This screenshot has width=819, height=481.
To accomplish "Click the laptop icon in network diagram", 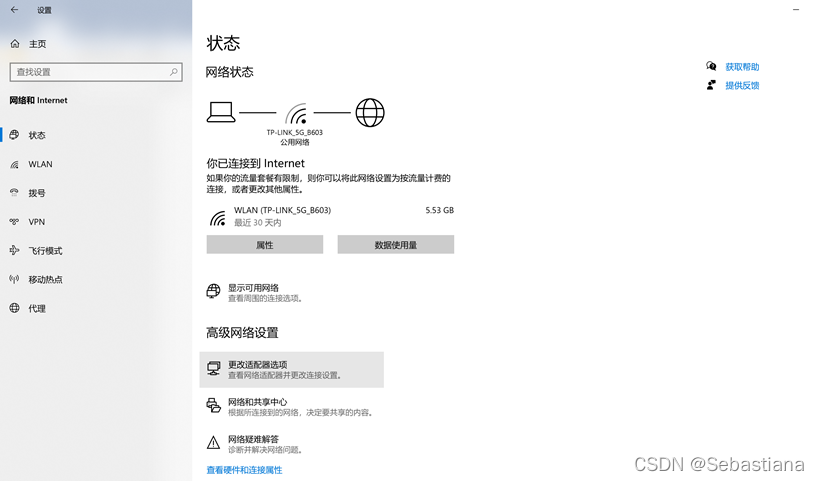I will (221, 112).
